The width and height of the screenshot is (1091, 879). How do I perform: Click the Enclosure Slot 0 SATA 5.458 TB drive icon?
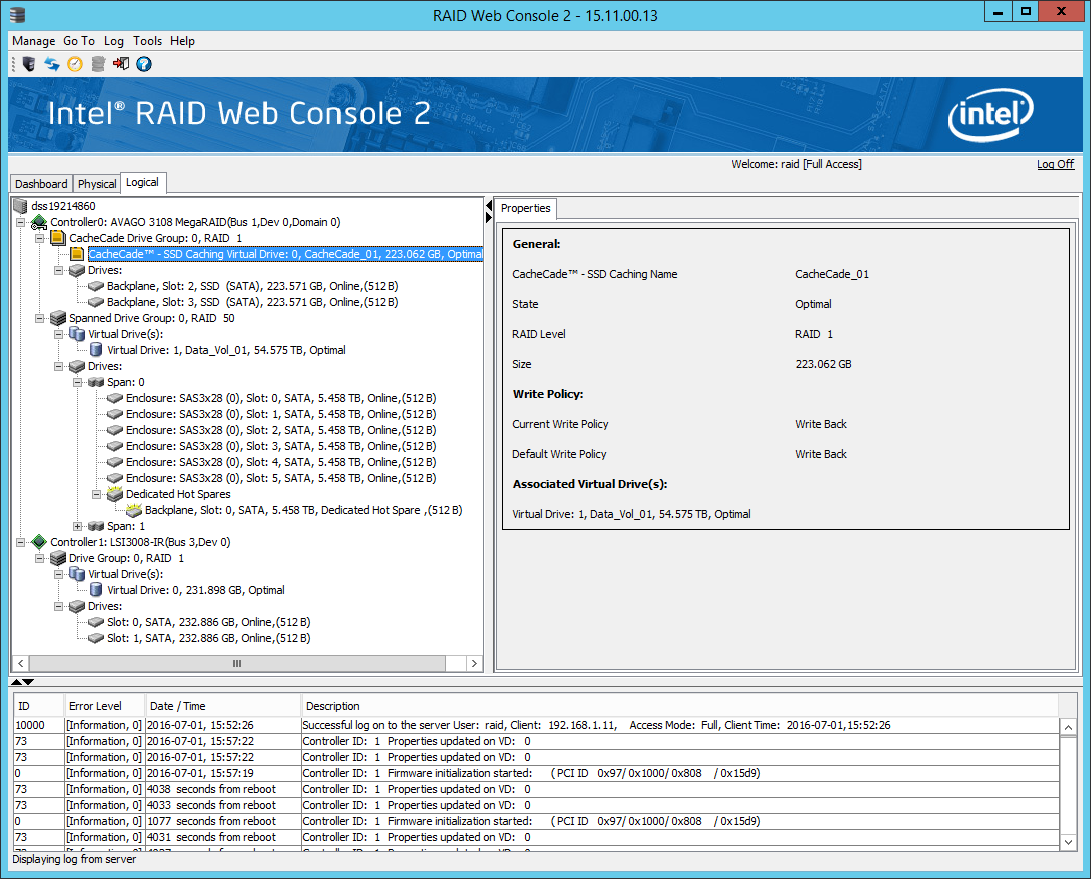115,398
